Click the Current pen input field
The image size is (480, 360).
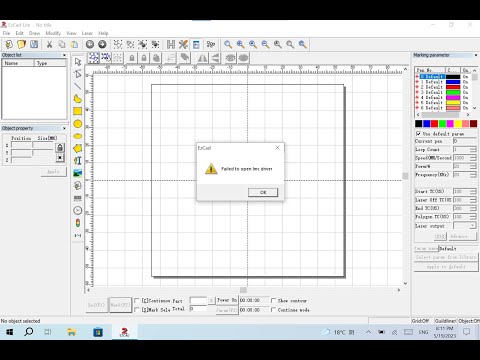tap(465, 141)
